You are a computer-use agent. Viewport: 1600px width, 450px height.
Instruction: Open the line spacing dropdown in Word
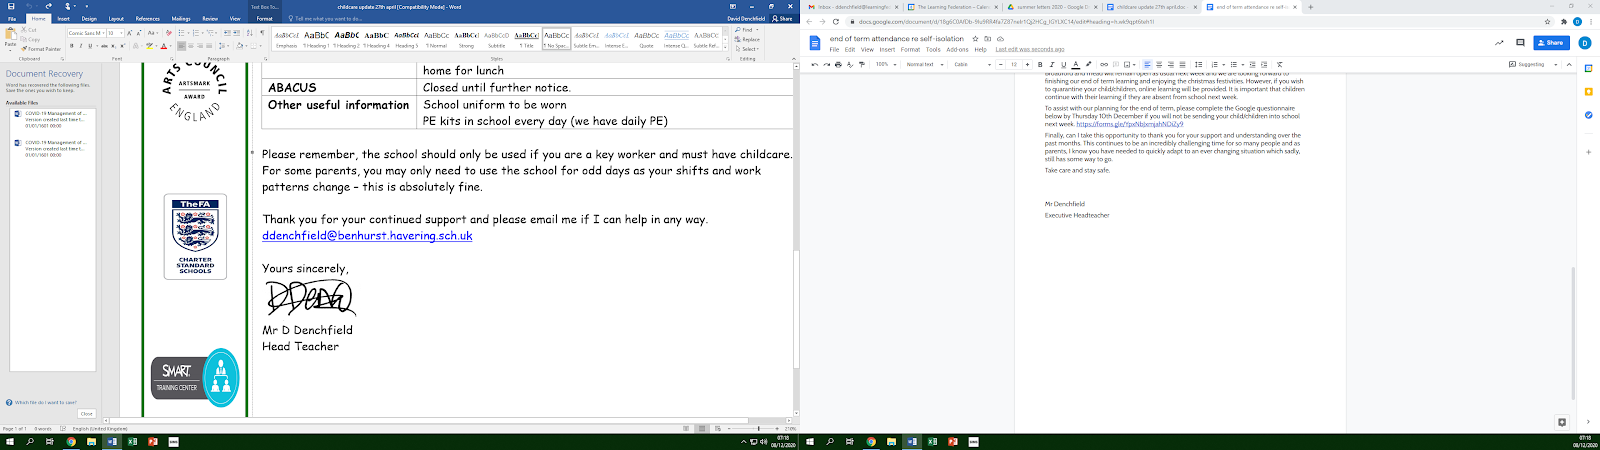[224, 46]
